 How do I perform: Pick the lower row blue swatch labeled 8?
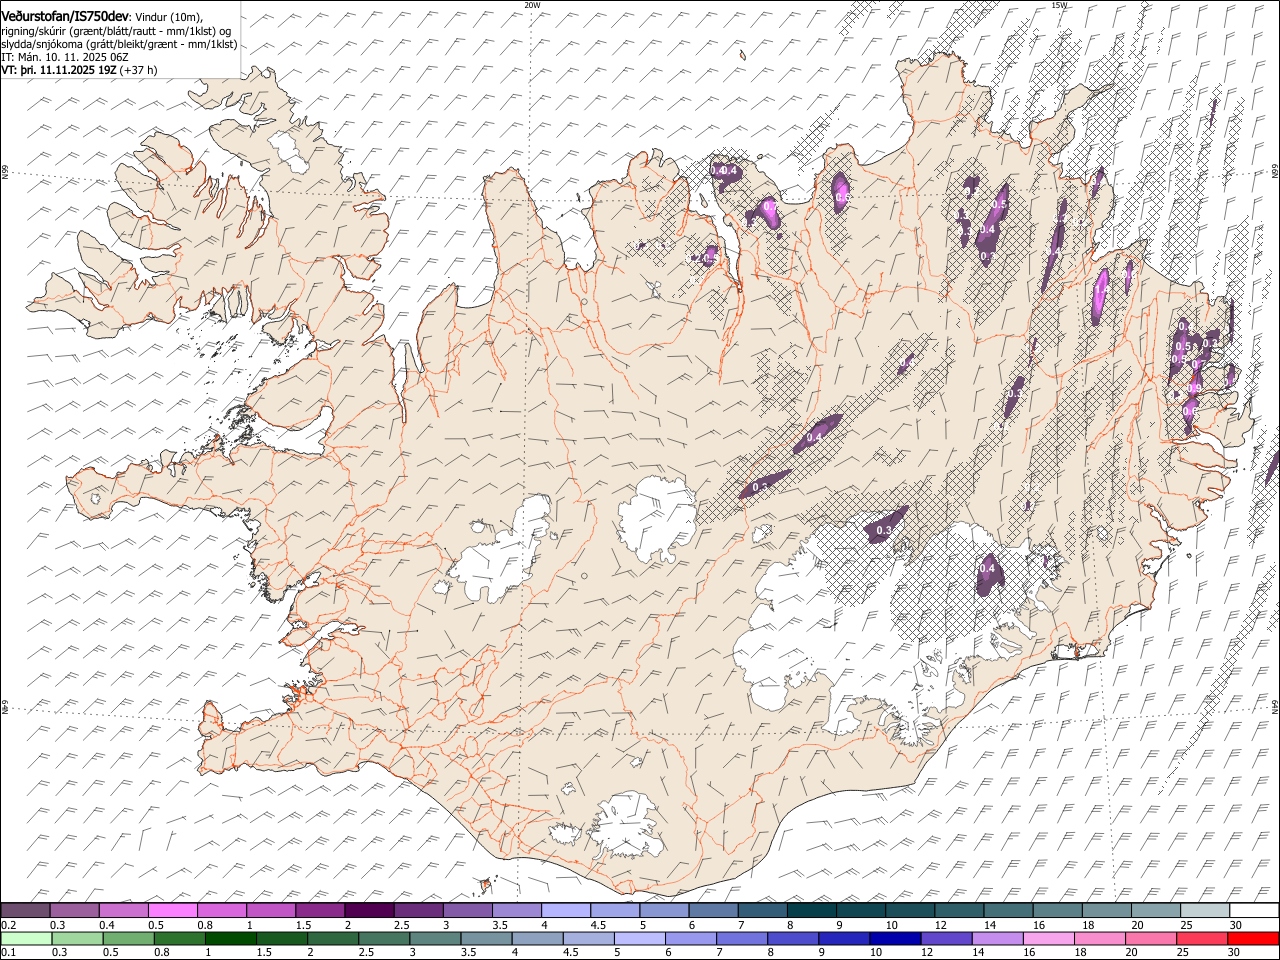click(792, 938)
